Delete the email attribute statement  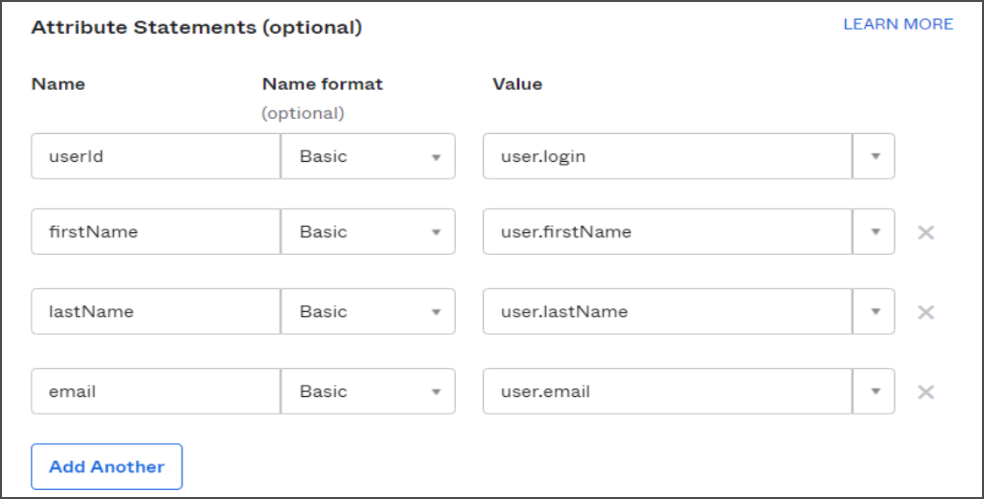[926, 392]
